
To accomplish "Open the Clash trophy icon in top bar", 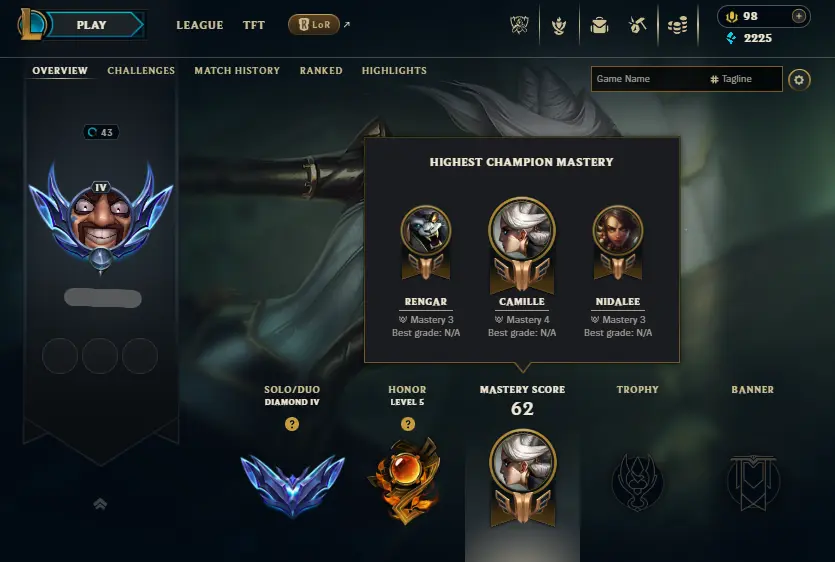I will (519, 25).
